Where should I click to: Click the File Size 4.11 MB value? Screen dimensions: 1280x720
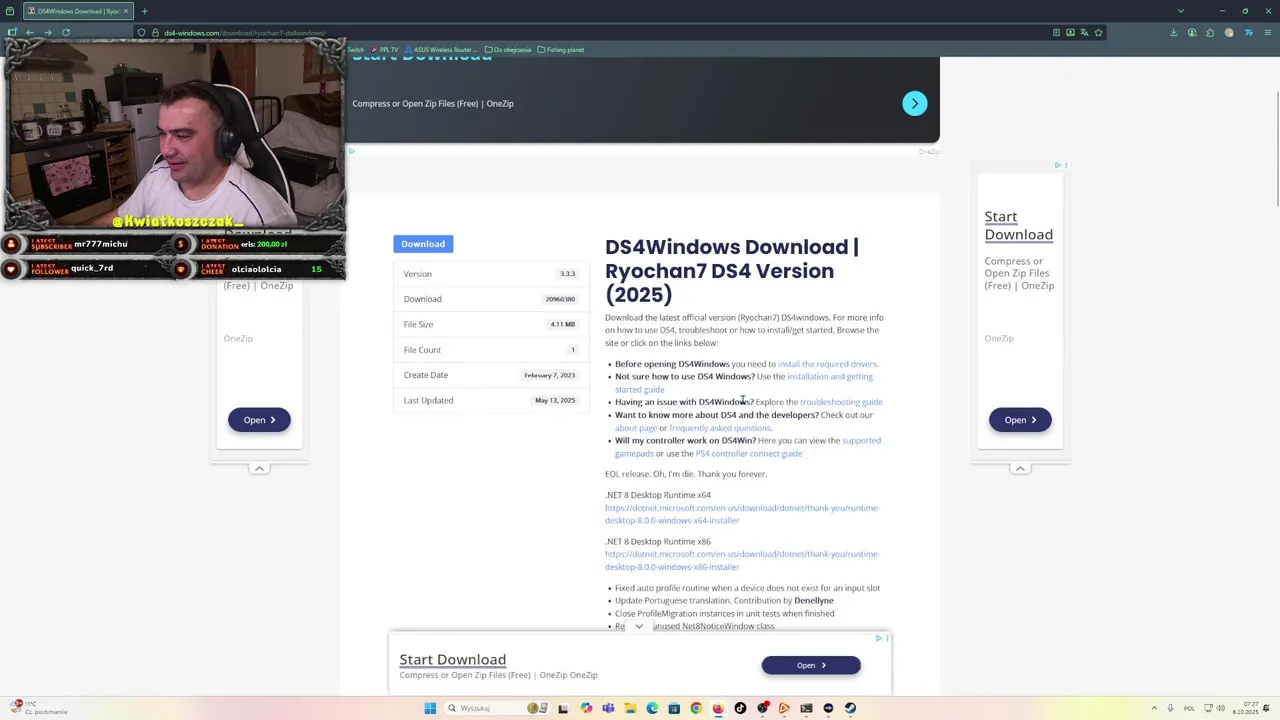[x=562, y=324]
